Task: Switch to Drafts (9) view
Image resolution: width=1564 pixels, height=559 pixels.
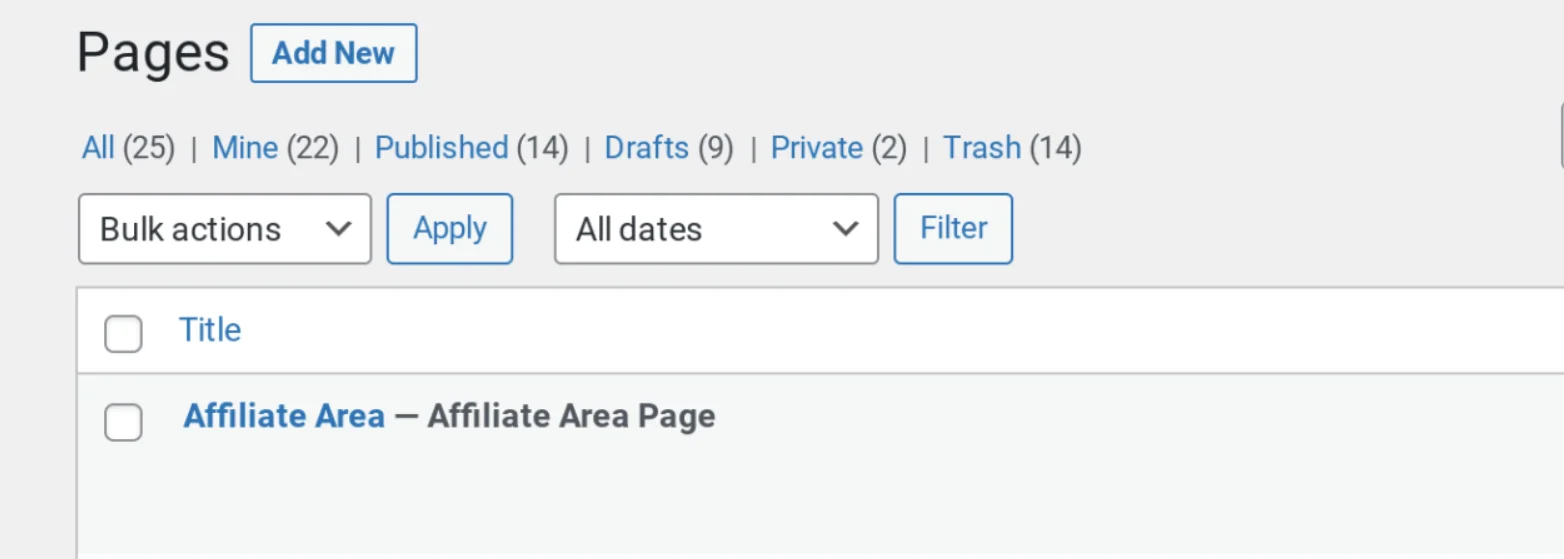Action: pyautogui.click(x=669, y=148)
